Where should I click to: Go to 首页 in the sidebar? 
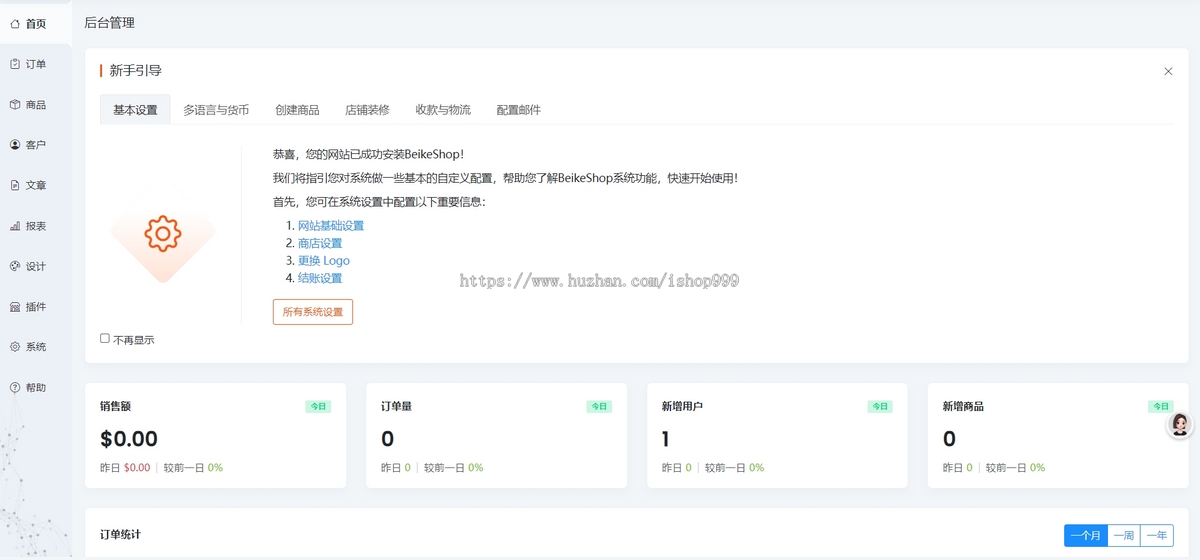click(36, 23)
